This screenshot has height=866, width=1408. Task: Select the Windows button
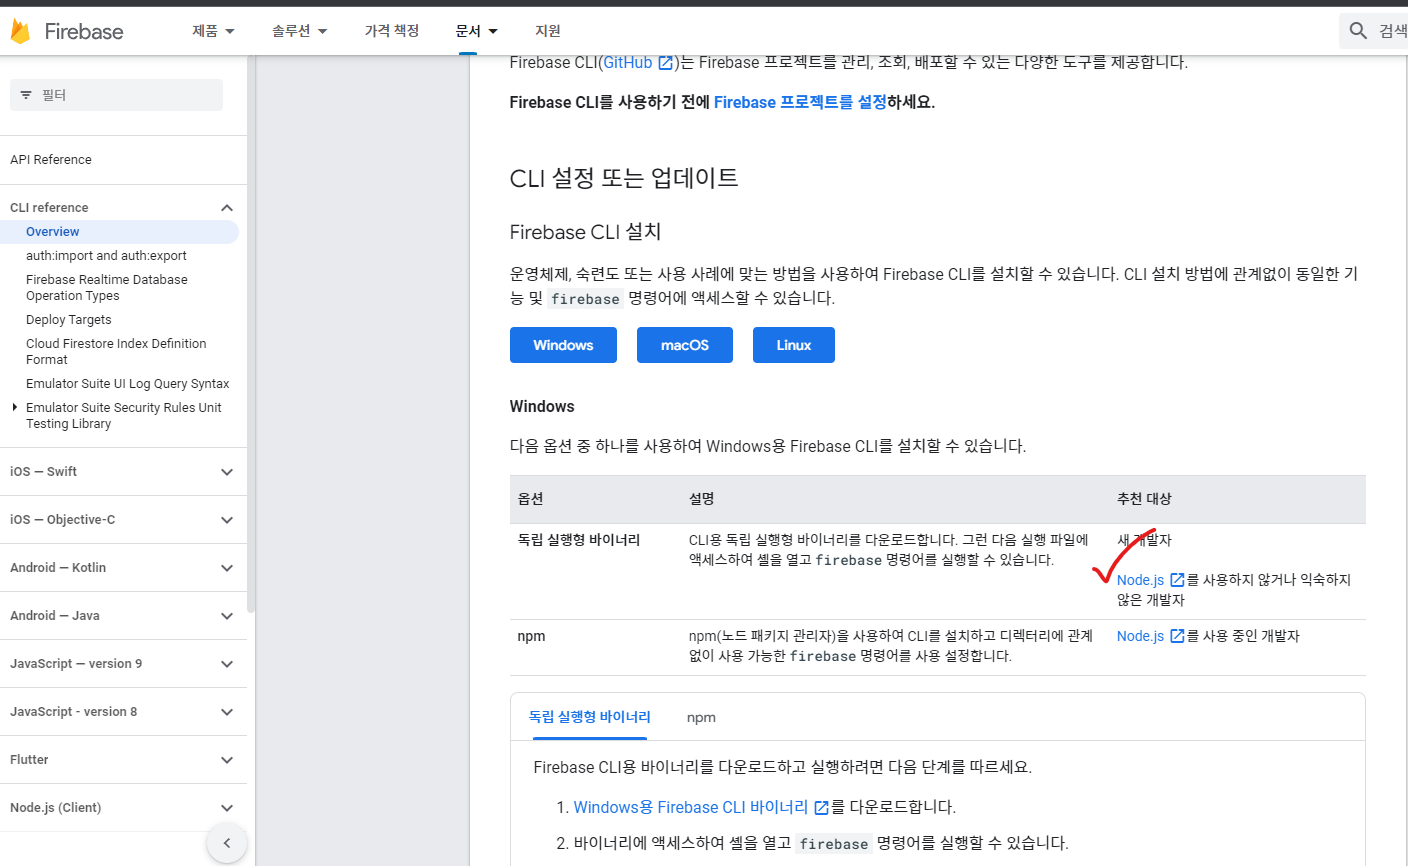click(563, 345)
